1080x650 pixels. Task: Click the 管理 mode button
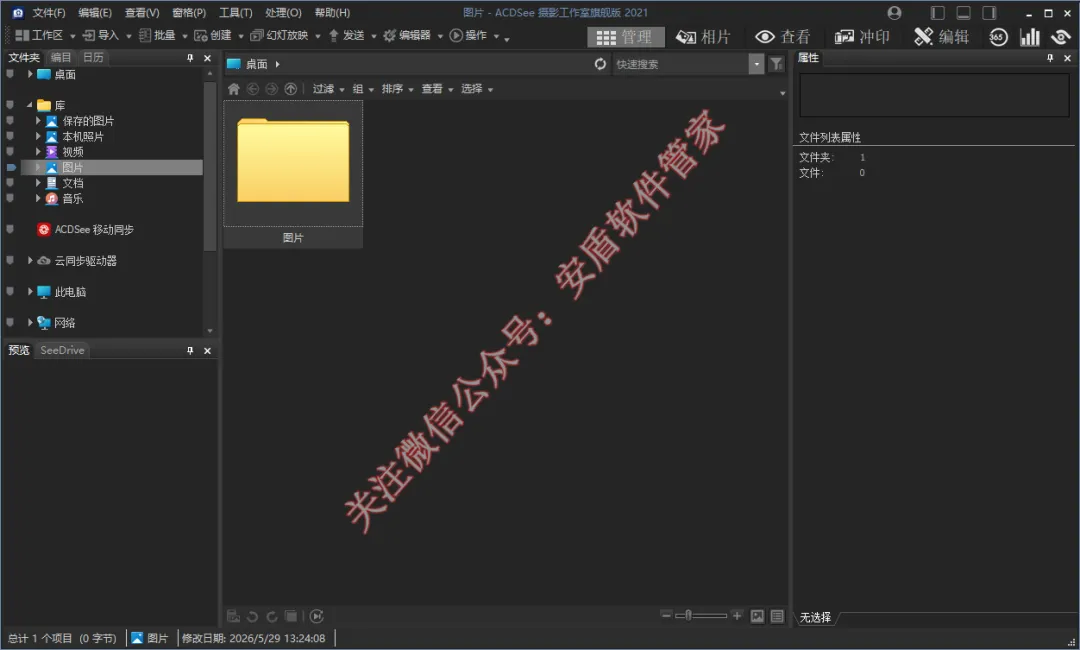[x=625, y=37]
